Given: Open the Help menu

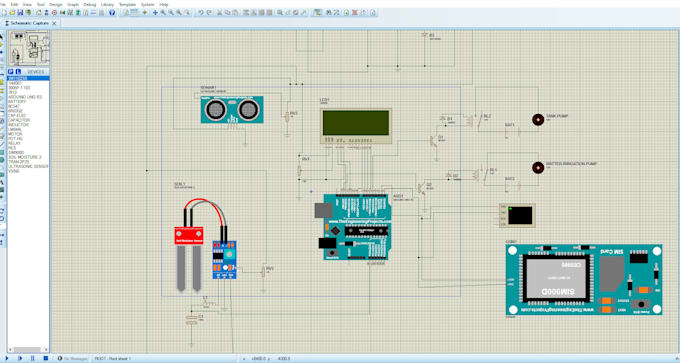Looking at the screenshot, I should coord(163,4).
